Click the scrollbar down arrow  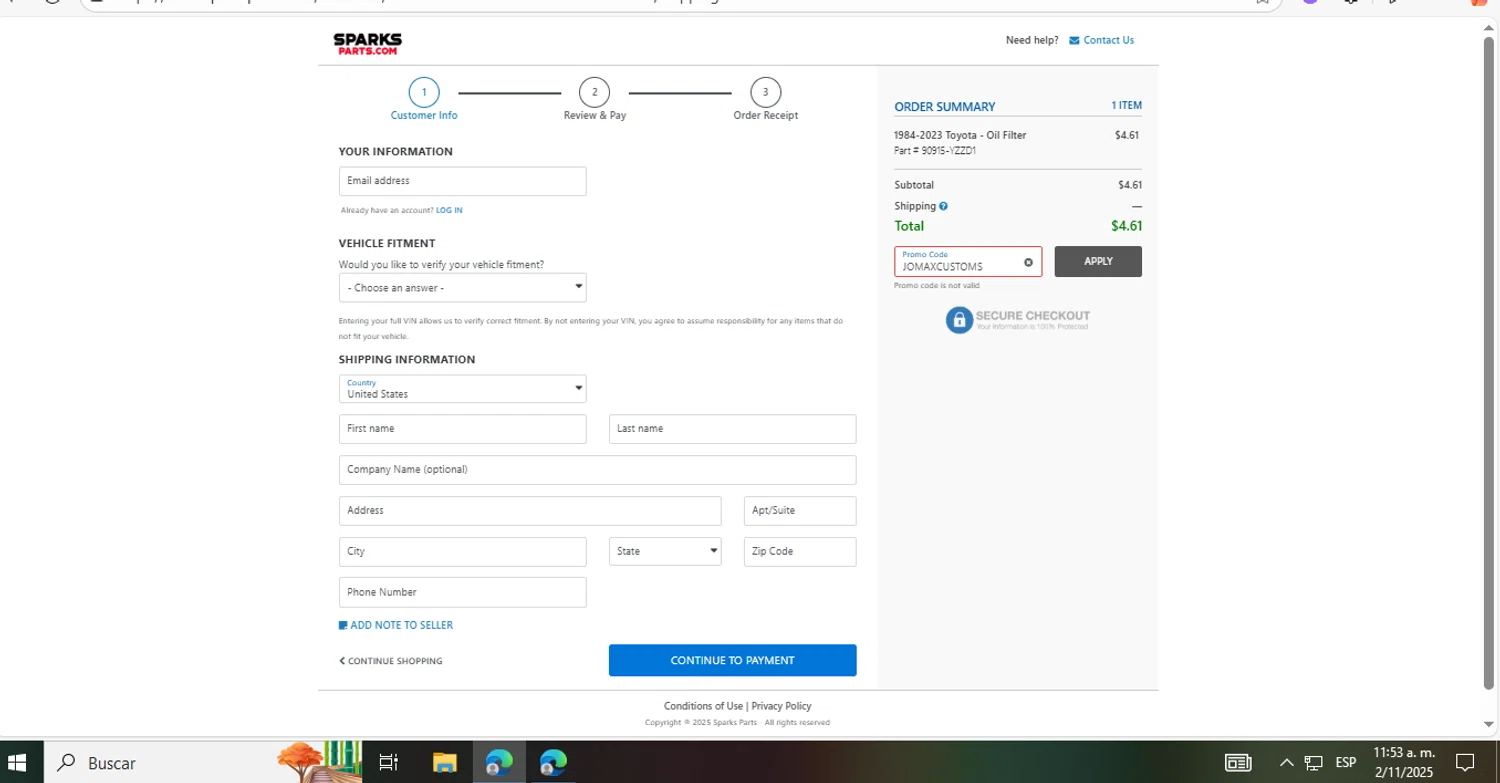click(1489, 725)
